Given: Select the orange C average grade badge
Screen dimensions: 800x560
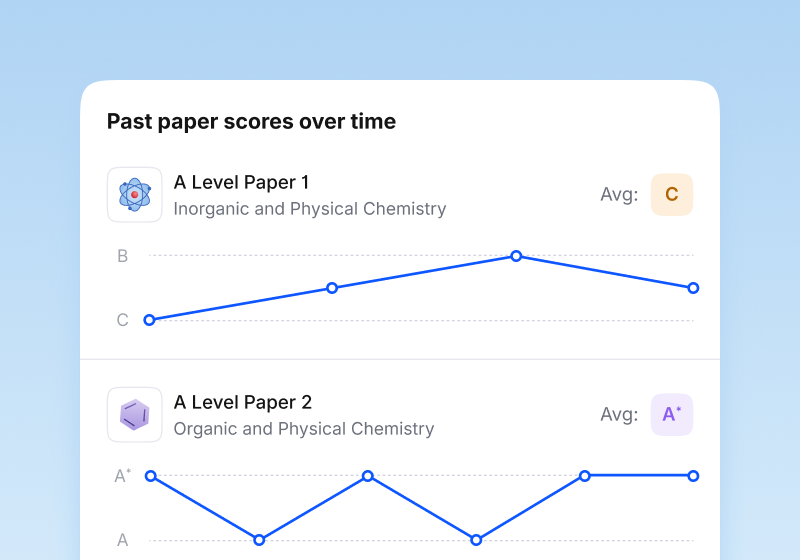Looking at the screenshot, I should [x=672, y=195].
